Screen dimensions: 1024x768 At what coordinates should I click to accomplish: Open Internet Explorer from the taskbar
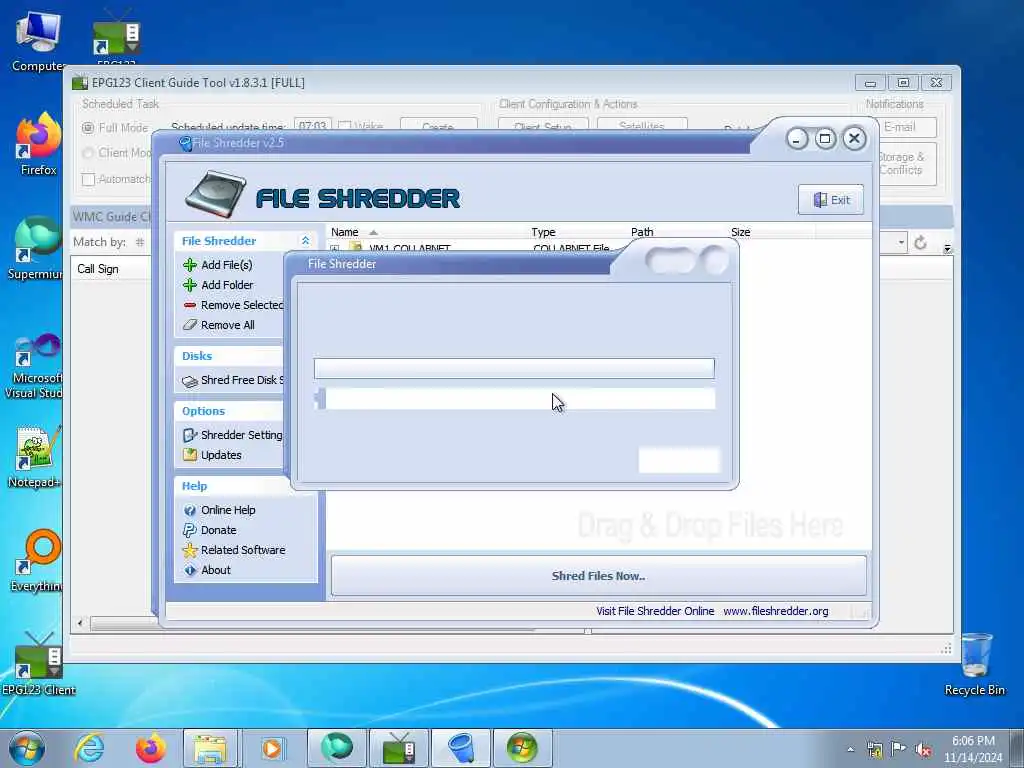89,748
